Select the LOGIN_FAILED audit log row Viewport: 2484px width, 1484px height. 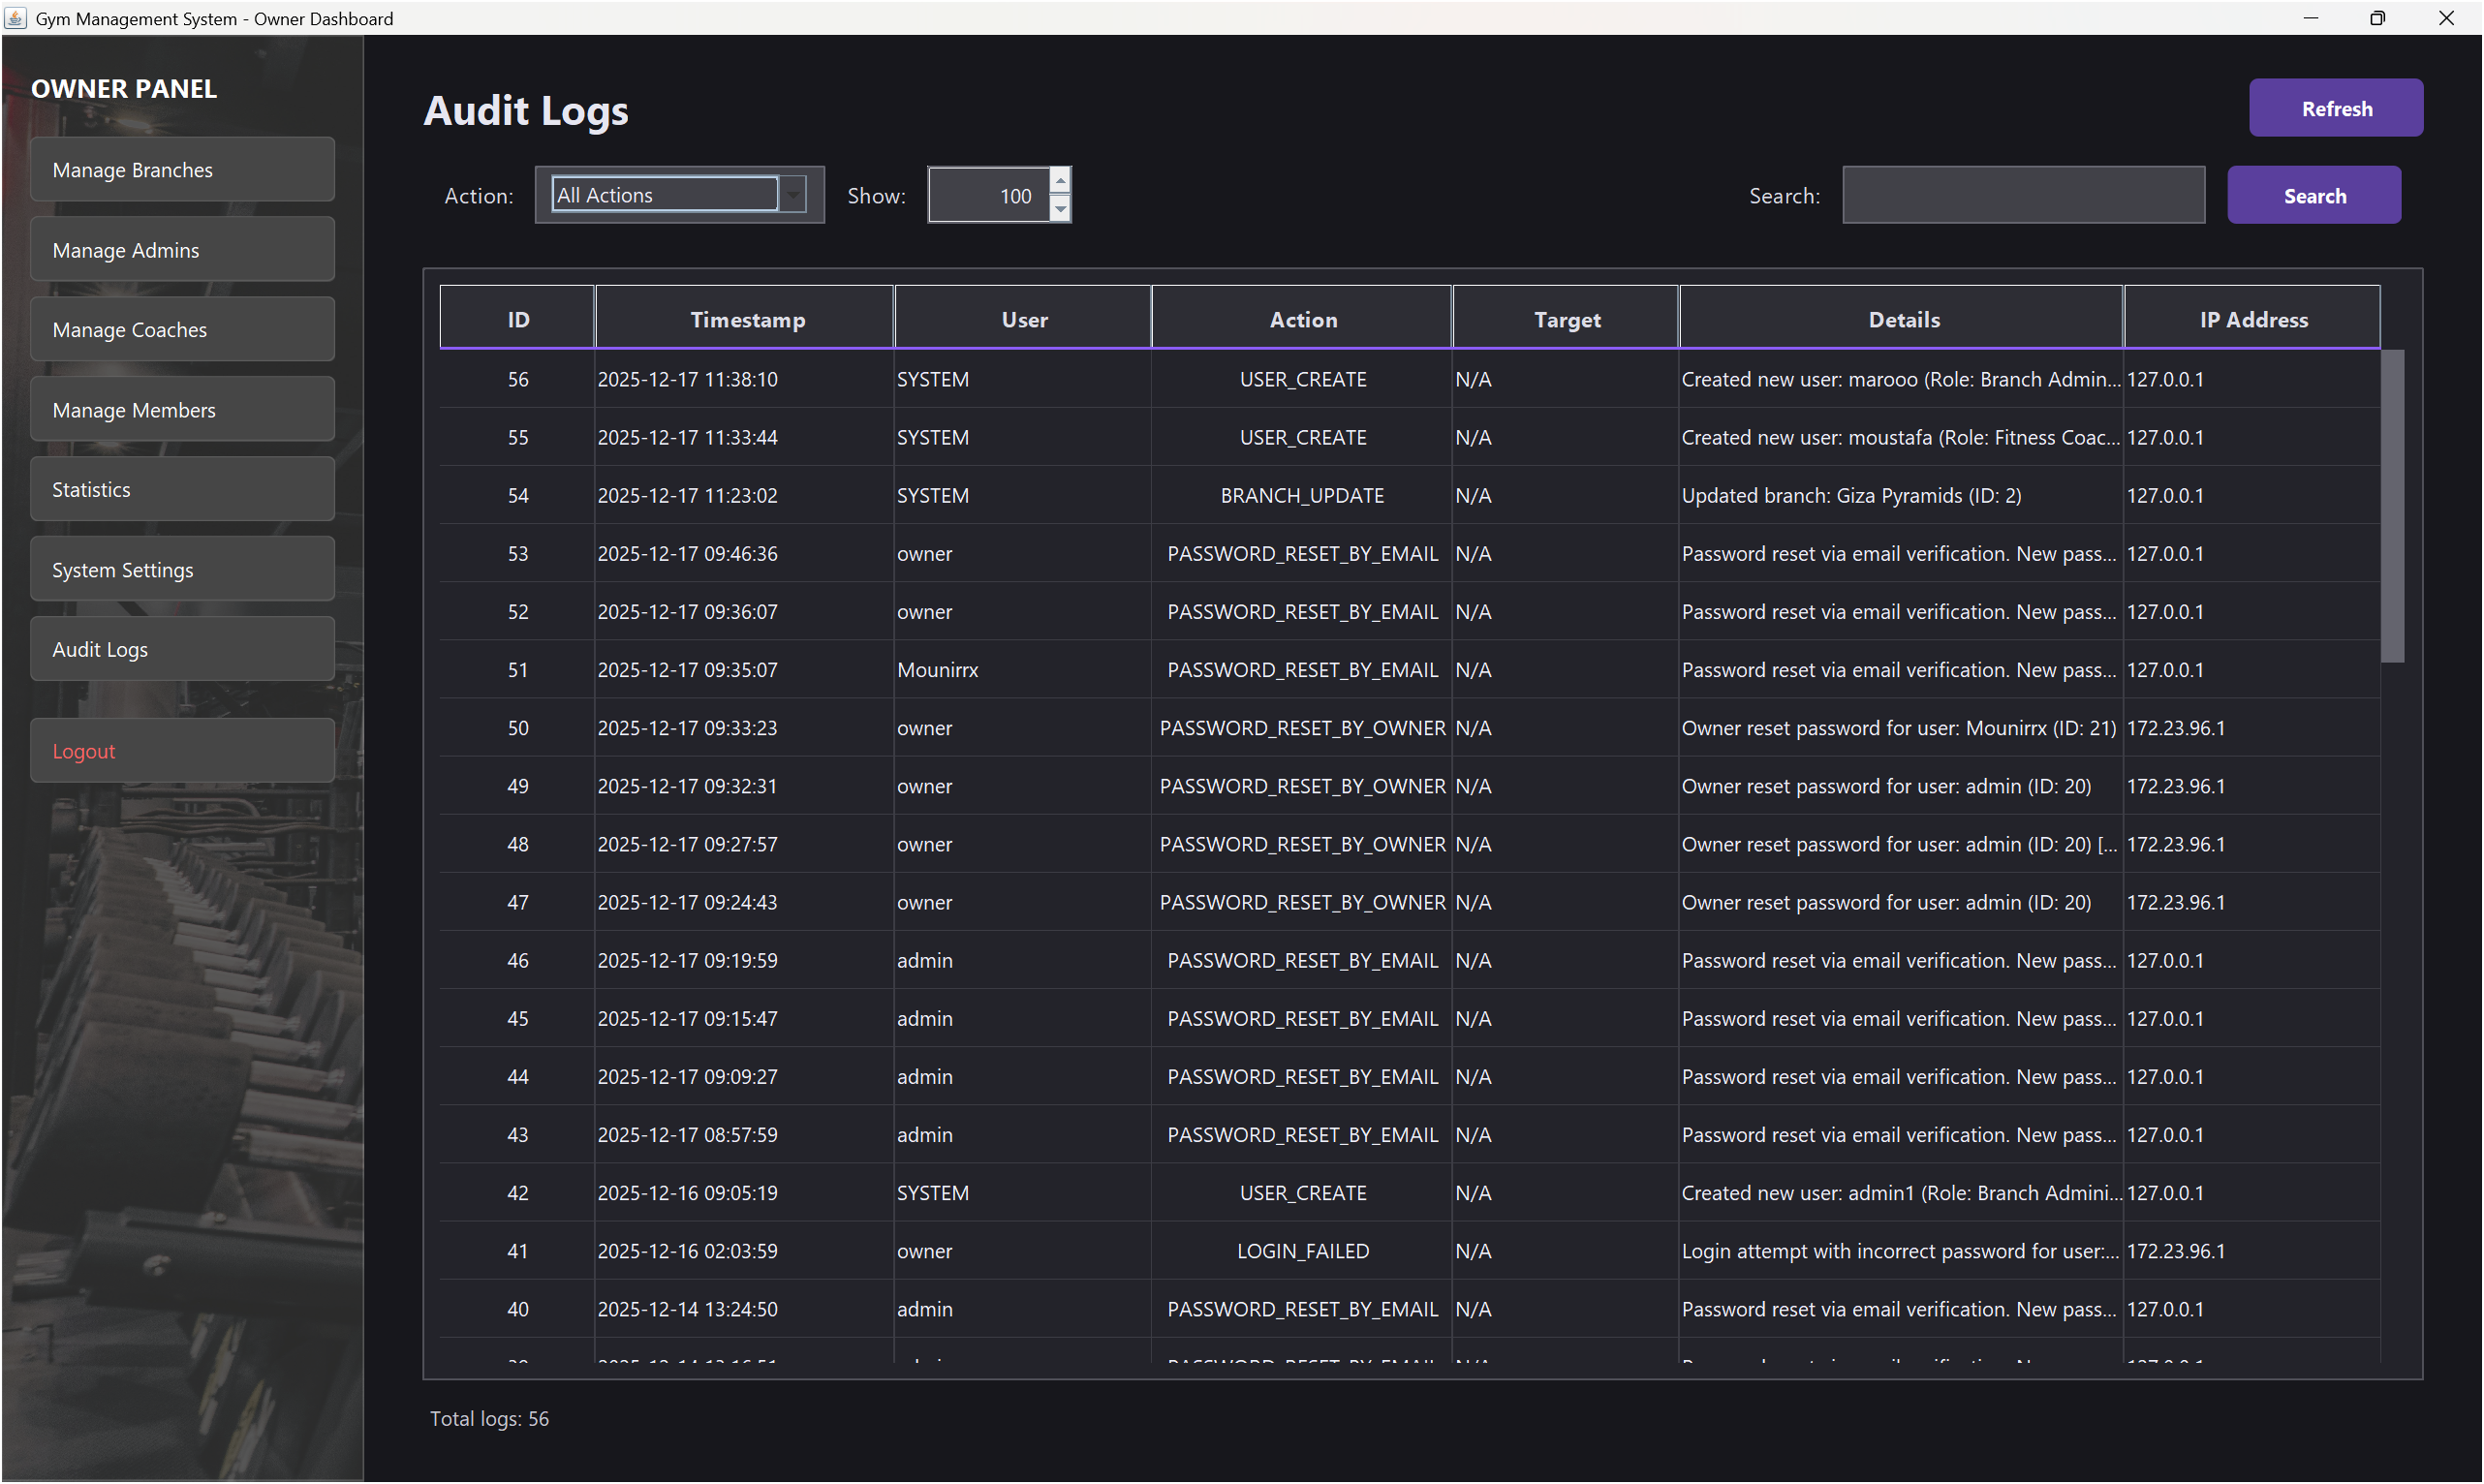1300,1250
